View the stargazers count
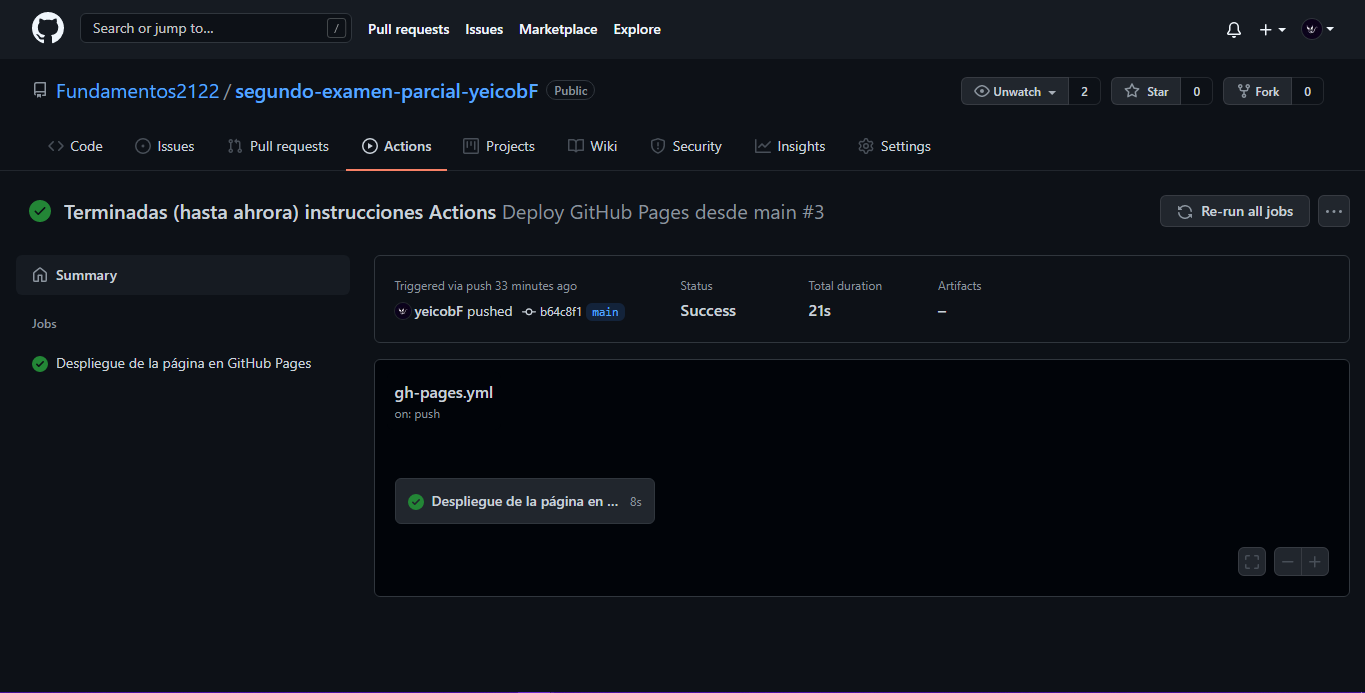The width and height of the screenshot is (1365, 693). (1197, 91)
